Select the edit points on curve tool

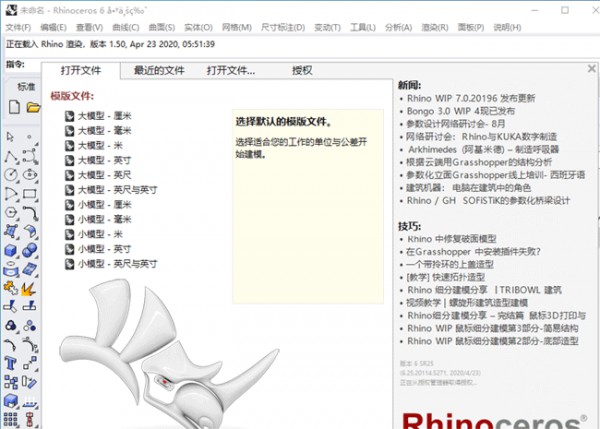click(x=10, y=345)
